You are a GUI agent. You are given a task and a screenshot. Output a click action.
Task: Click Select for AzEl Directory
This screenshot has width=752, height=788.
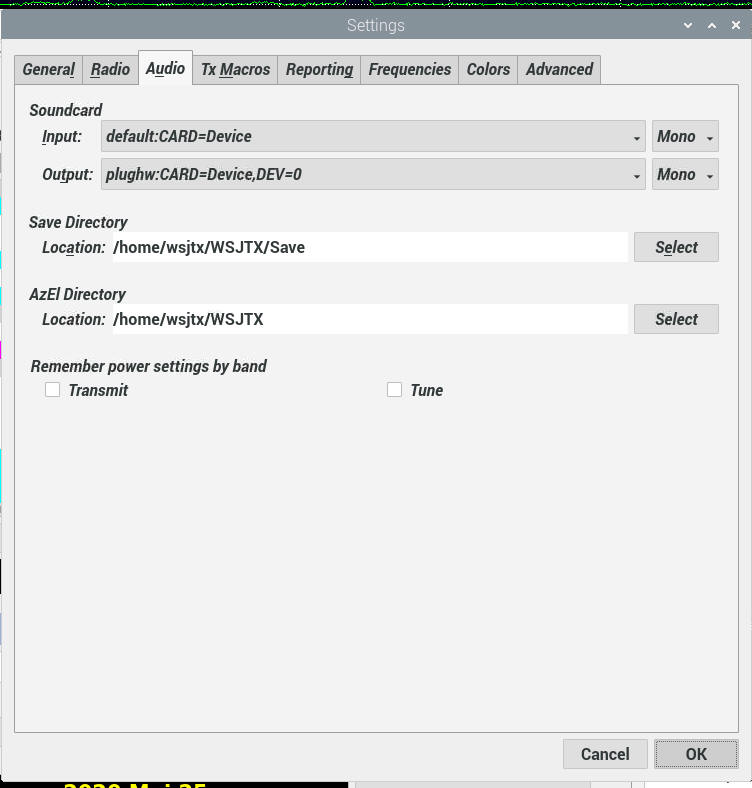click(x=676, y=319)
